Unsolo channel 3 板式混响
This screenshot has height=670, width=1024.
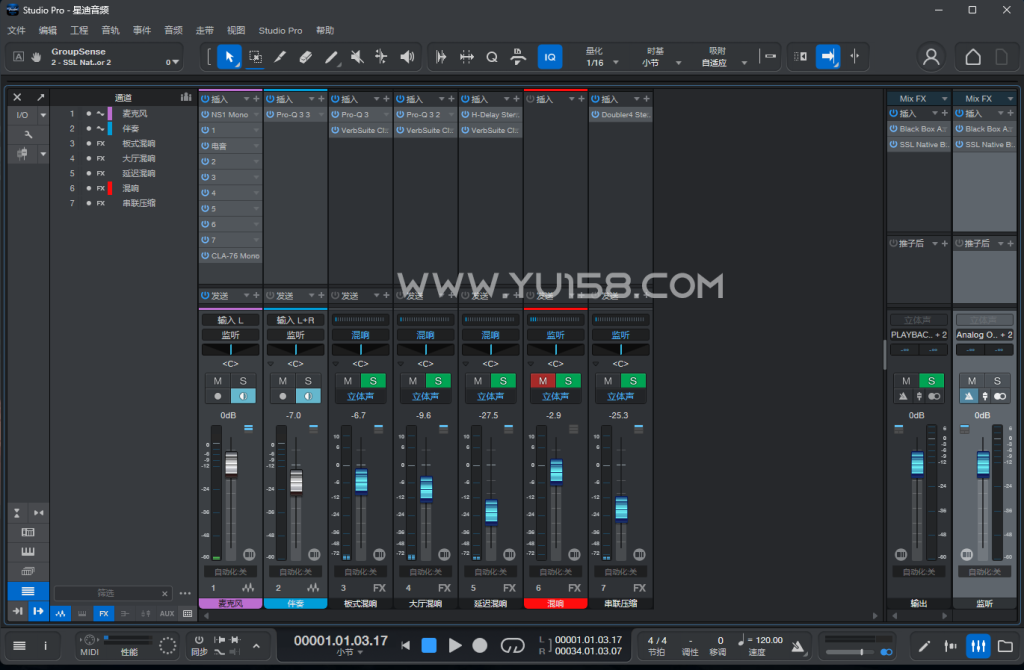click(x=373, y=381)
